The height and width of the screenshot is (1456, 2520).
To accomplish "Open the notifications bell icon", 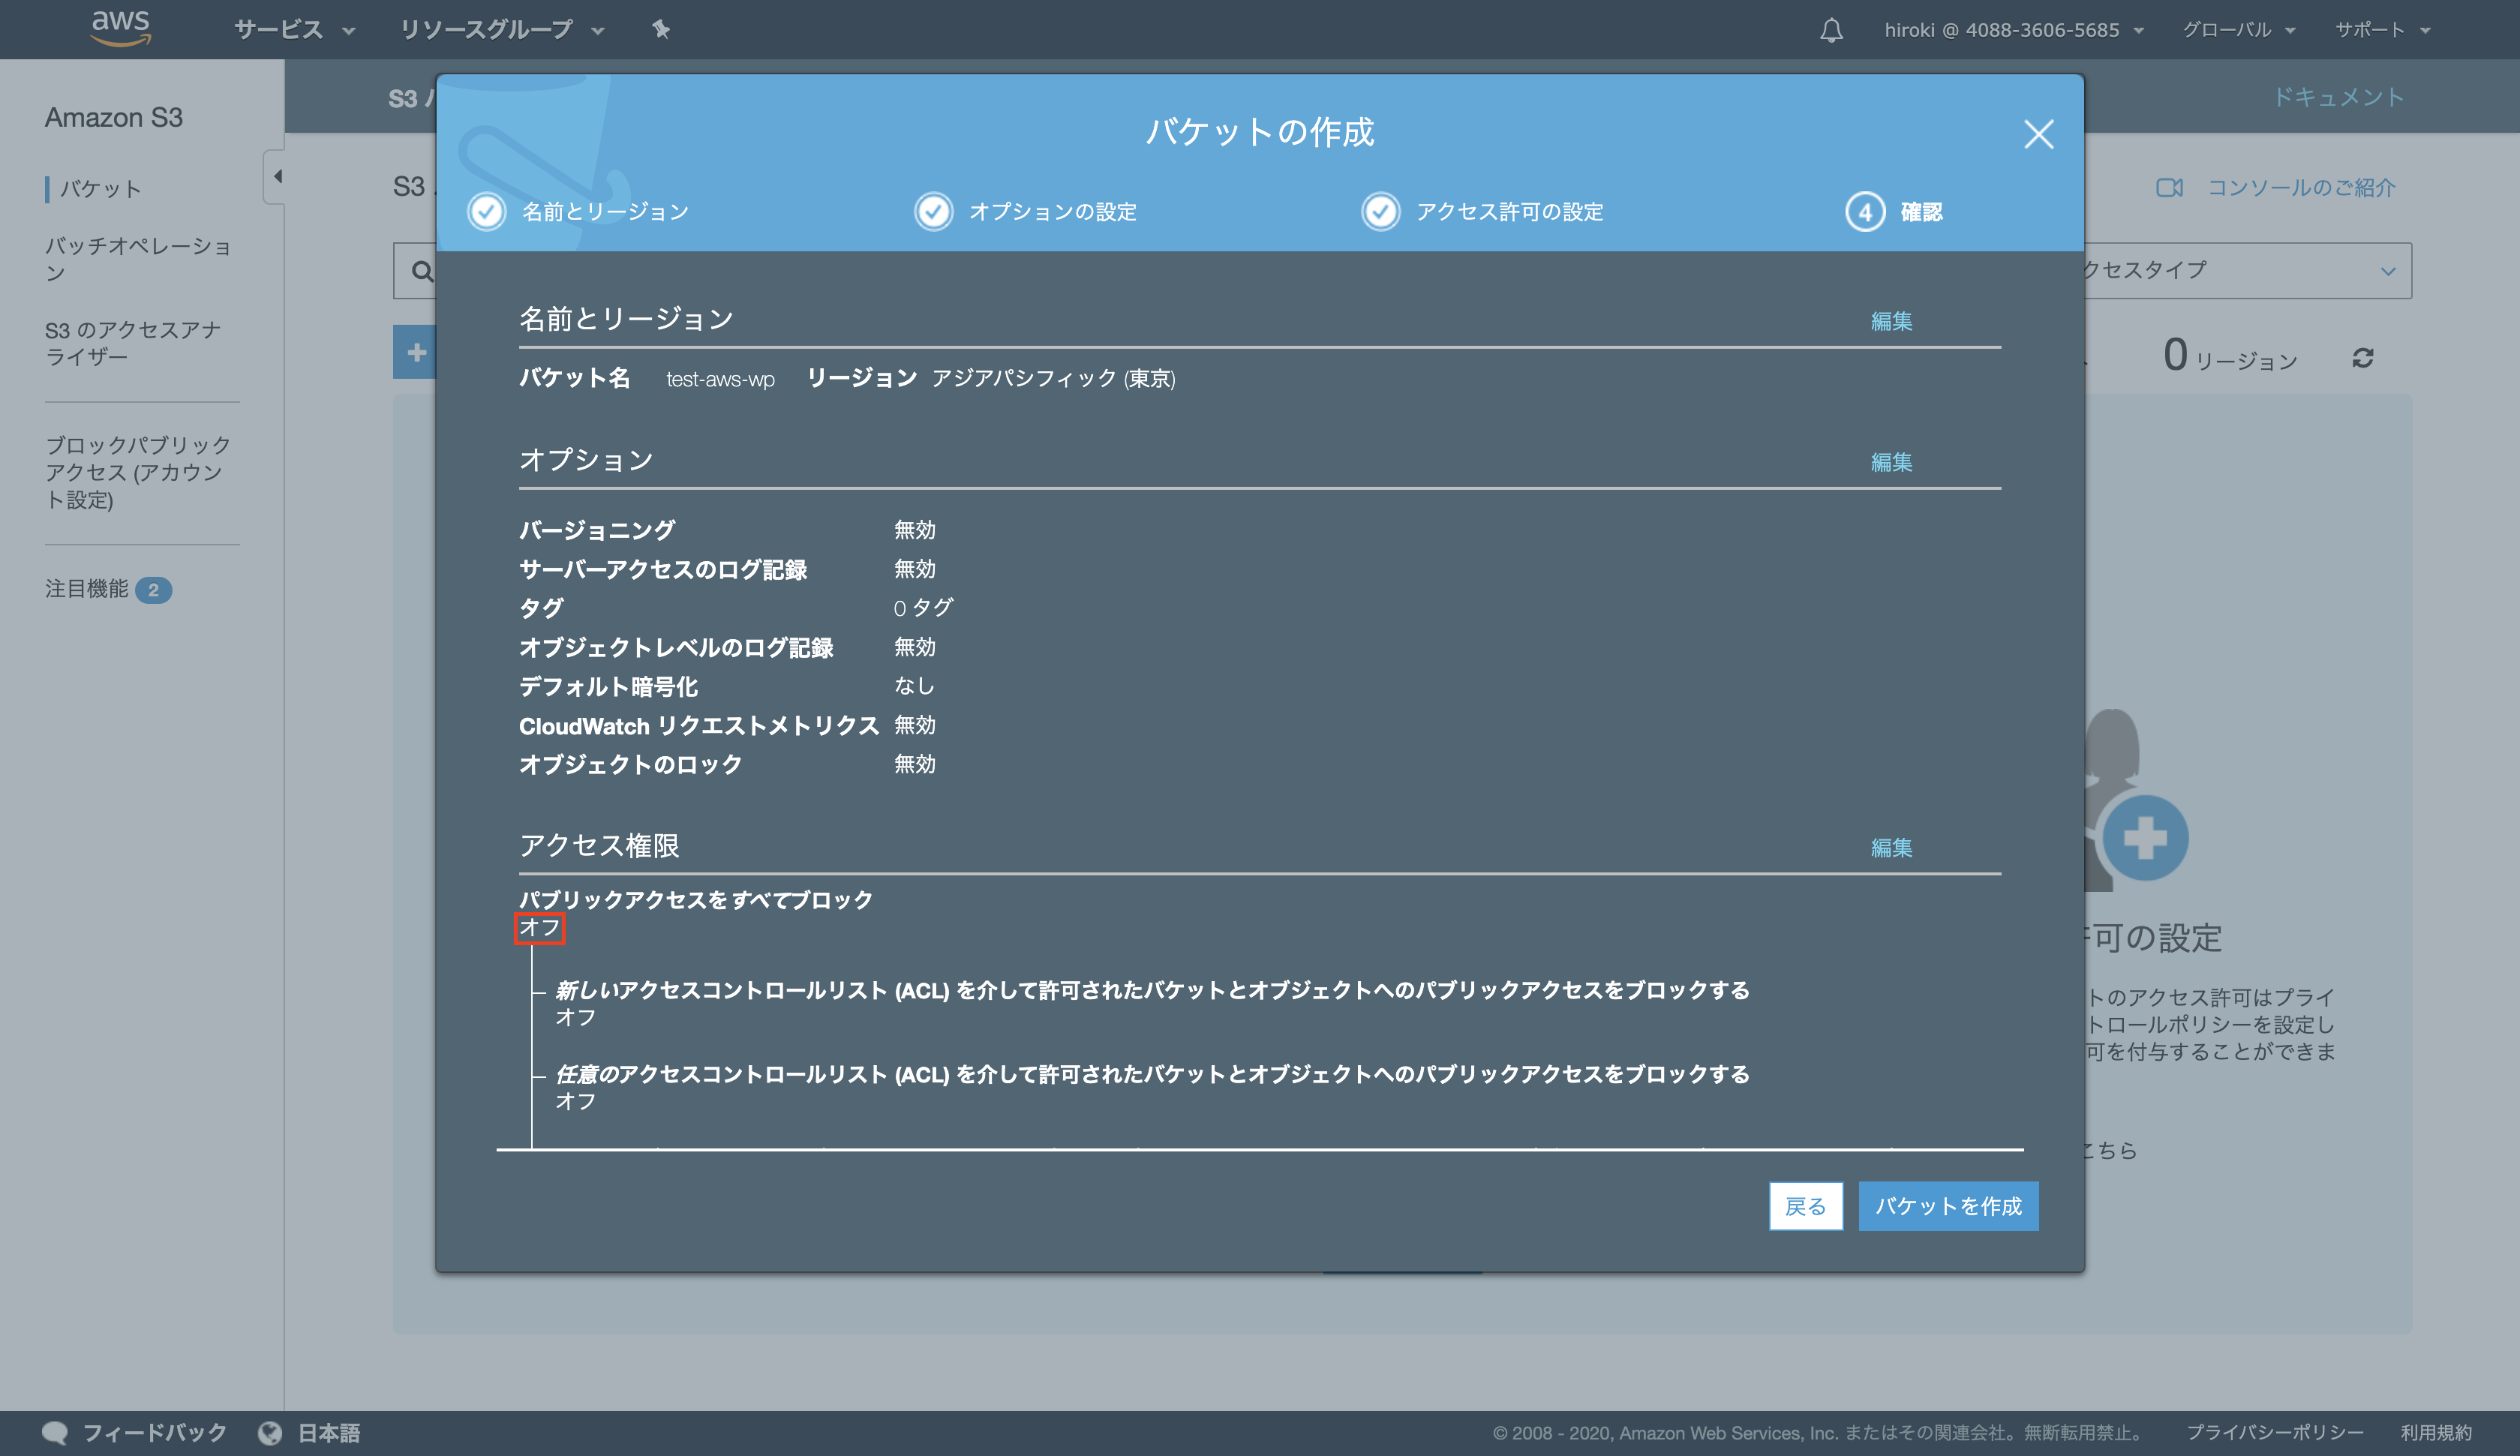I will click(1831, 30).
